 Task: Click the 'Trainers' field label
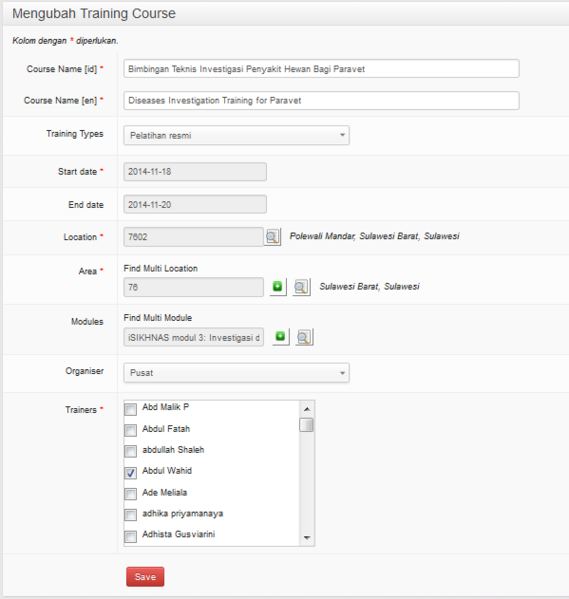(81, 410)
